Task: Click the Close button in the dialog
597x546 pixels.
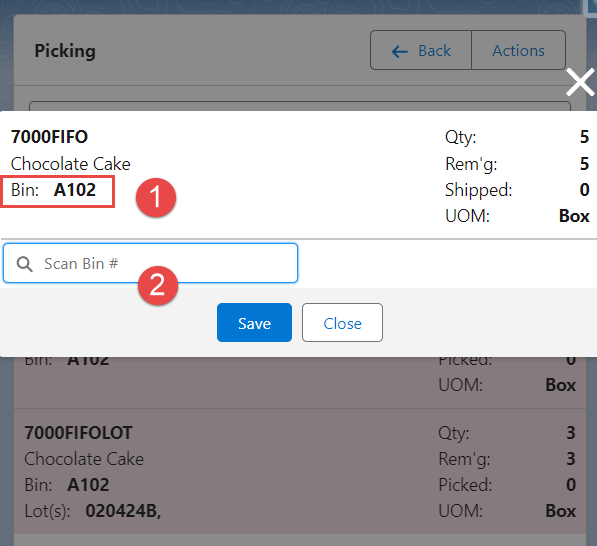Action: click(342, 322)
